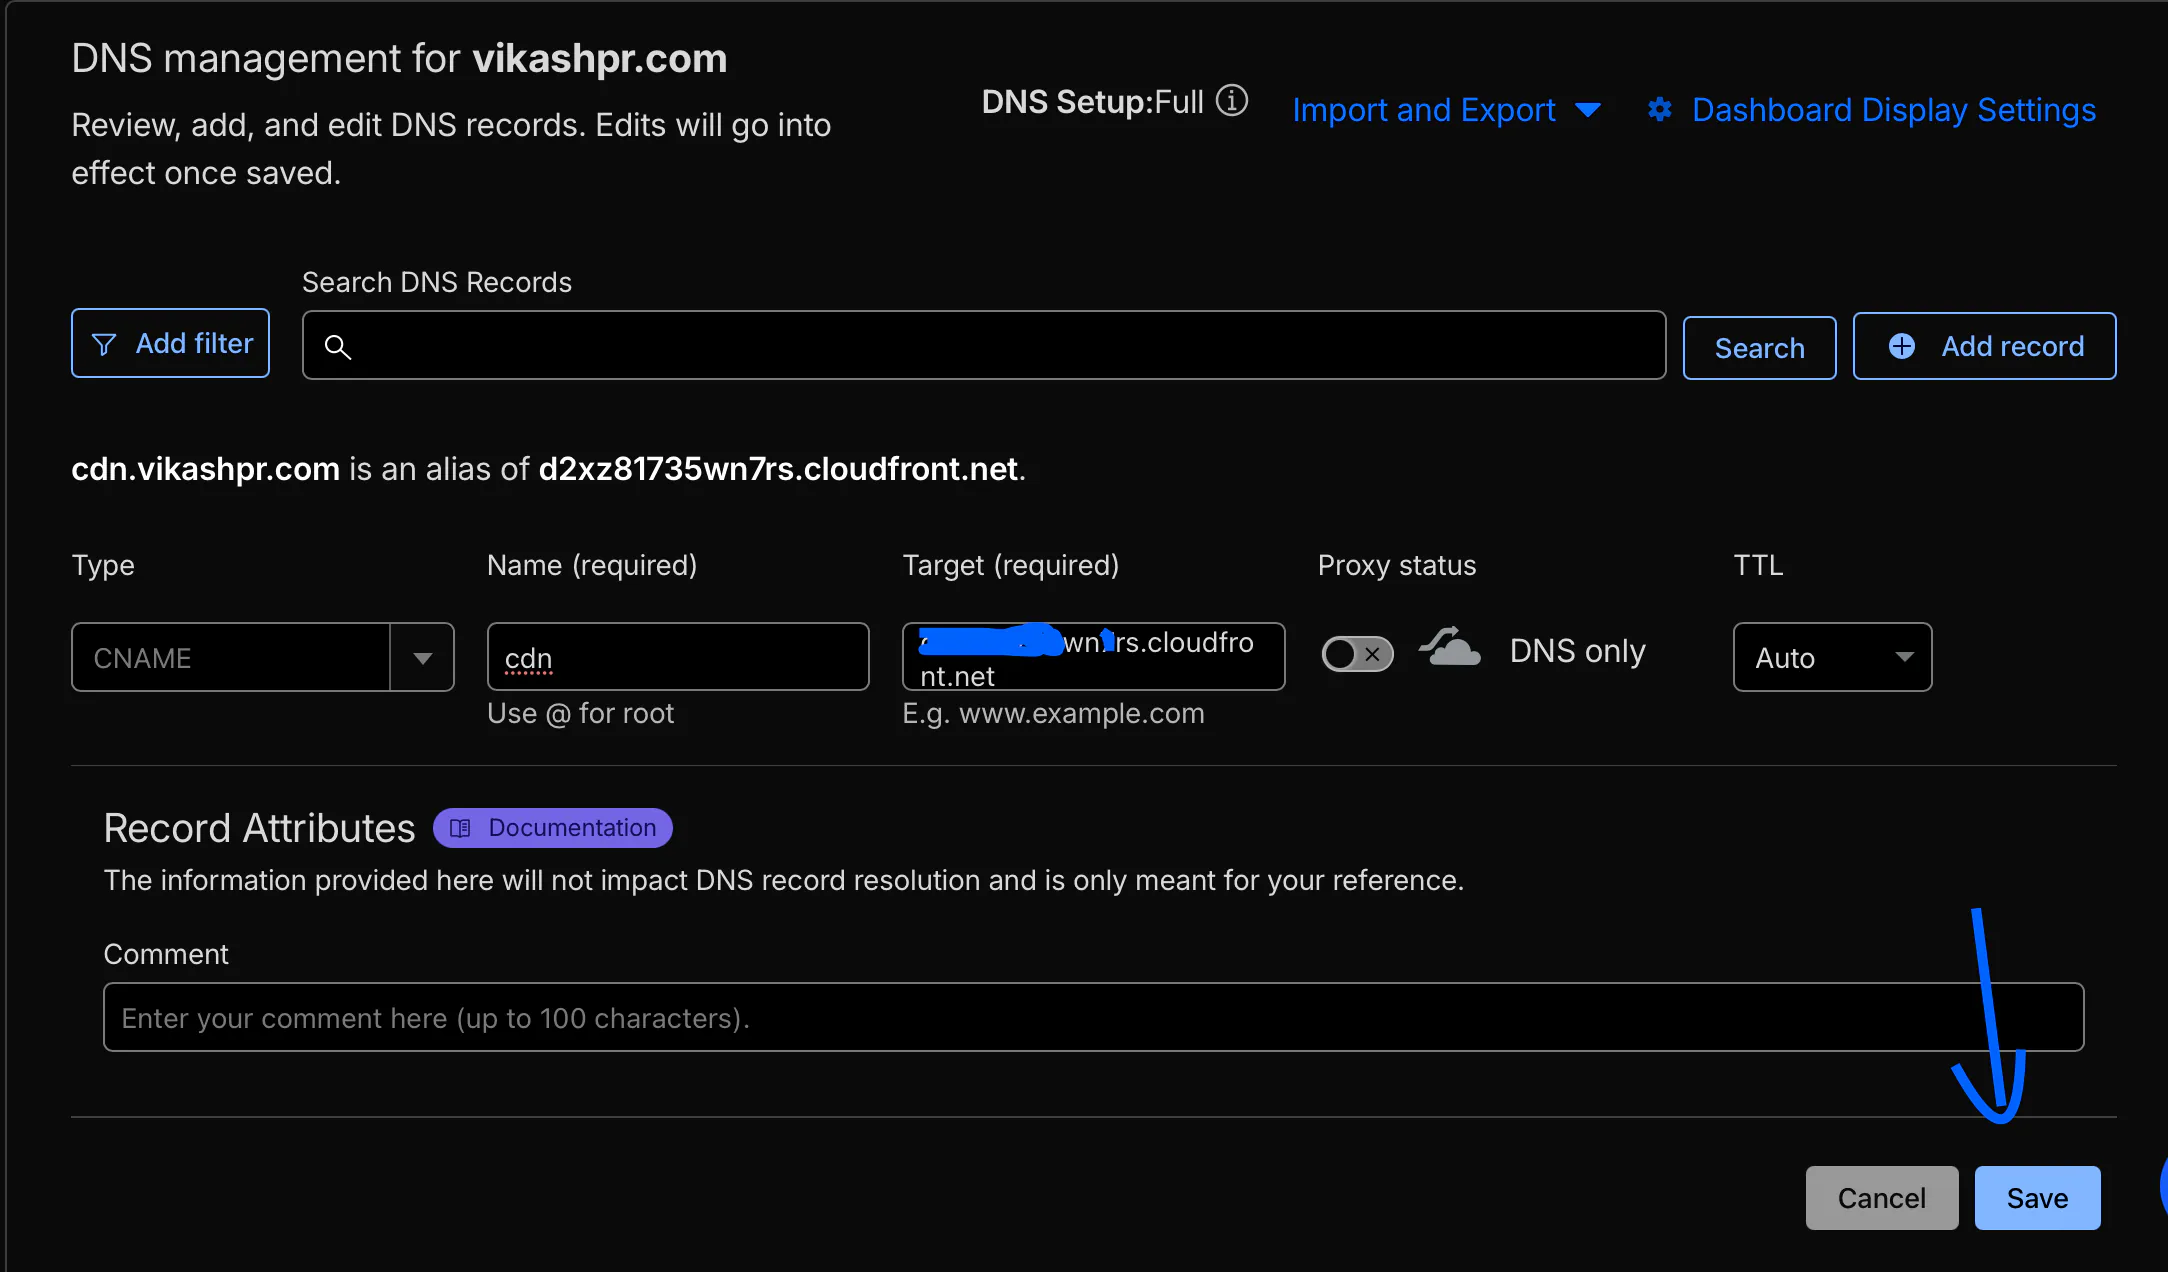Open Dashboard Display Settings
The image size is (2168, 1272).
(x=1893, y=110)
